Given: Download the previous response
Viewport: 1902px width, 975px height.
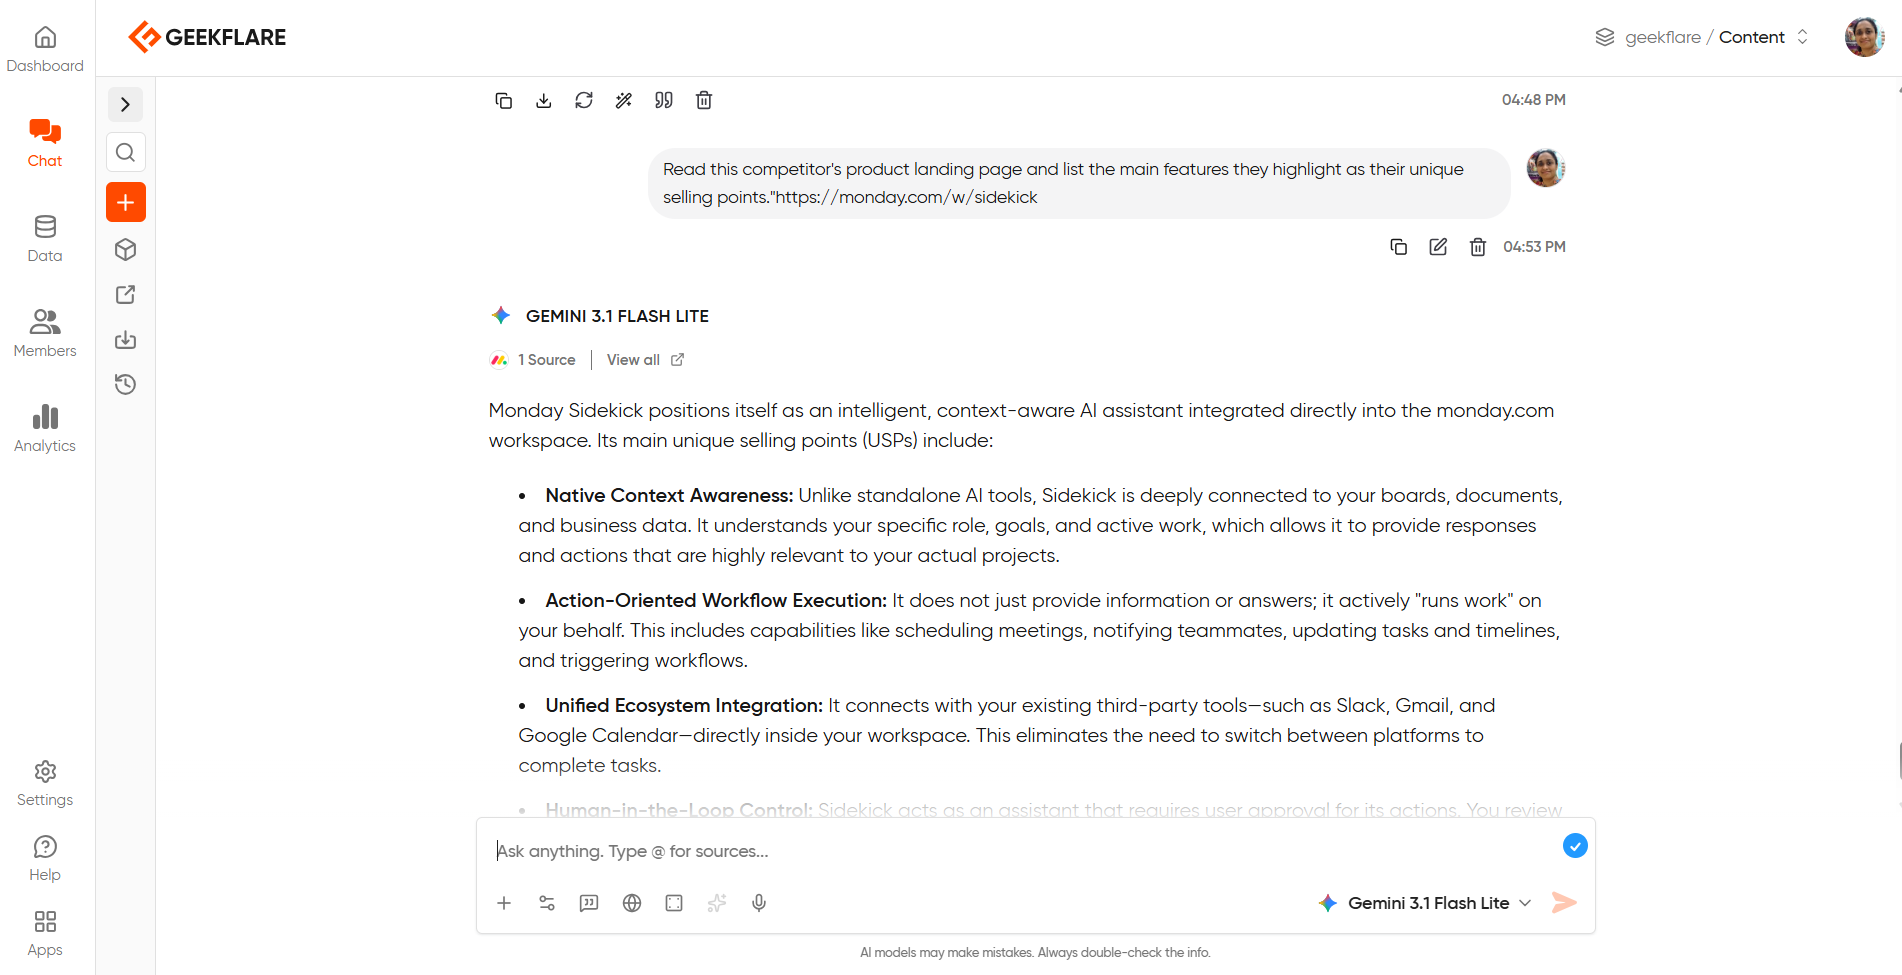Looking at the screenshot, I should [544, 100].
